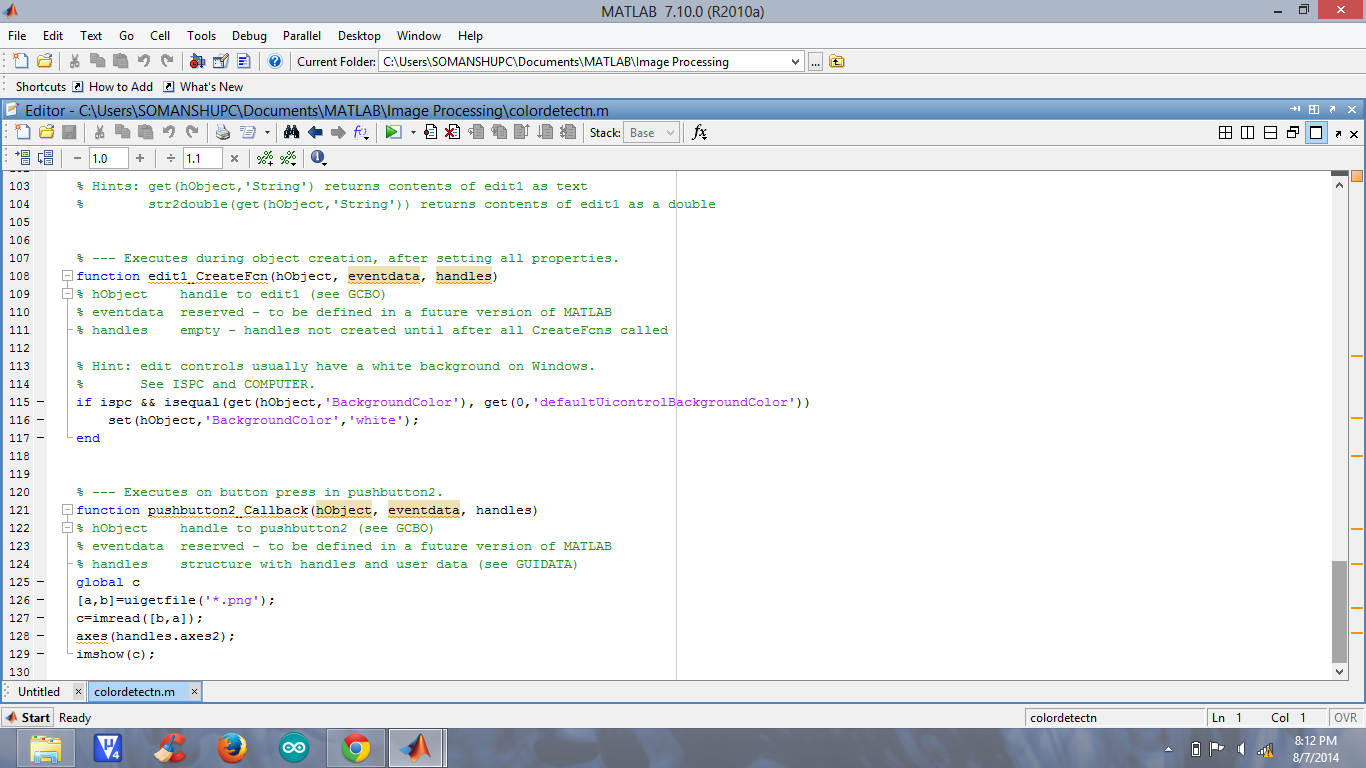Multiply value with the multiplication button
Screen dimensions: 1366x768
234,158
